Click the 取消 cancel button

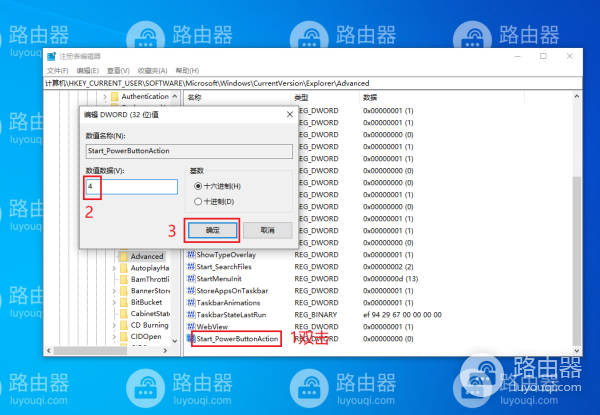click(267, 230)
